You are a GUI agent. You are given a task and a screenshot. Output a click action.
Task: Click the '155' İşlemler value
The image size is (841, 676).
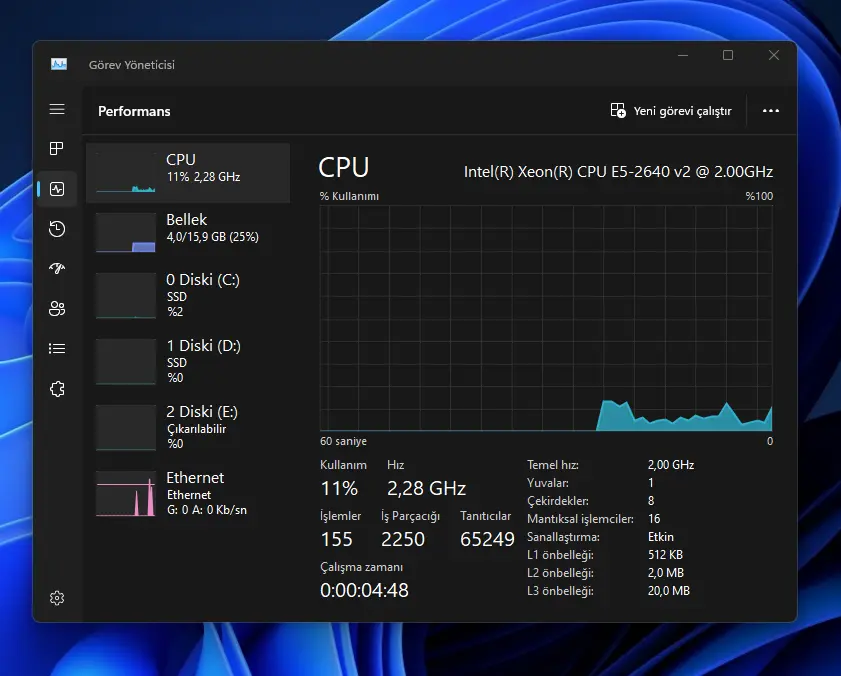[x=336, y=539]
